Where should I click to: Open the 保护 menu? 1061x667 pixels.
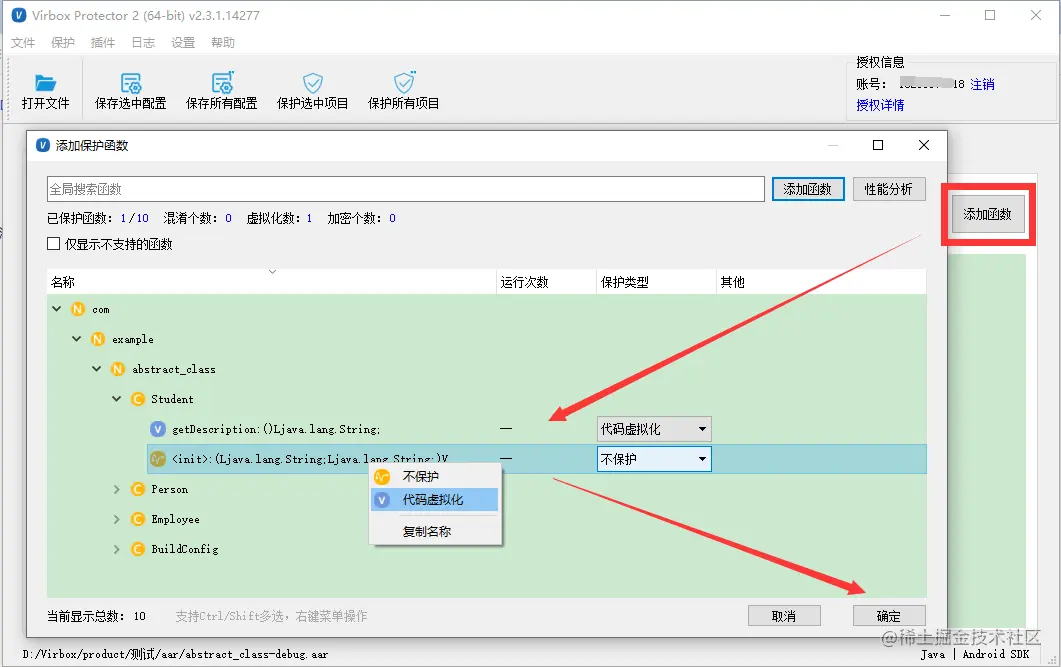63,43
